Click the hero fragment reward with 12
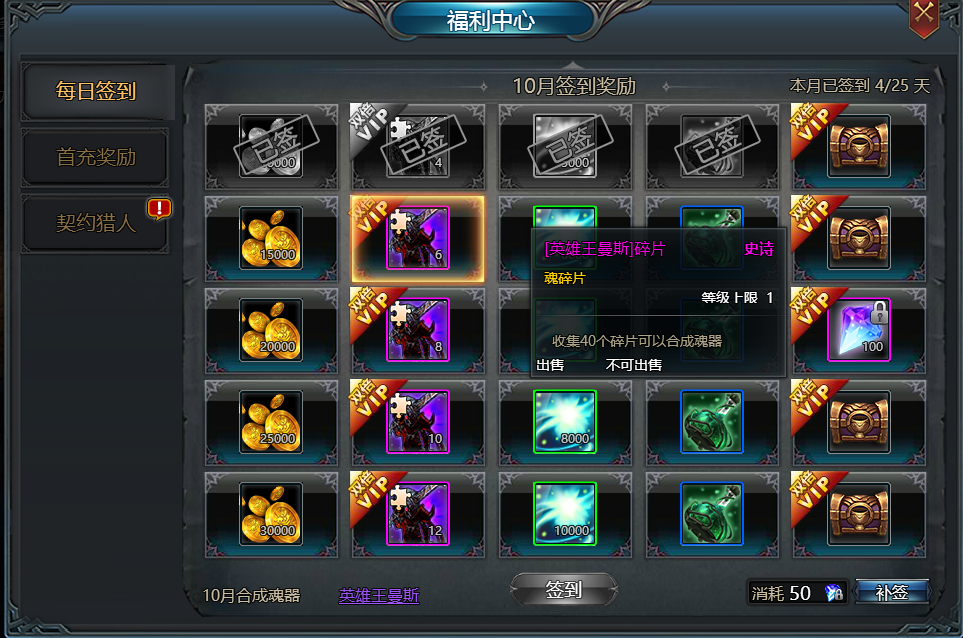Viewport: 963px width, 638px height. pos(418,514)
